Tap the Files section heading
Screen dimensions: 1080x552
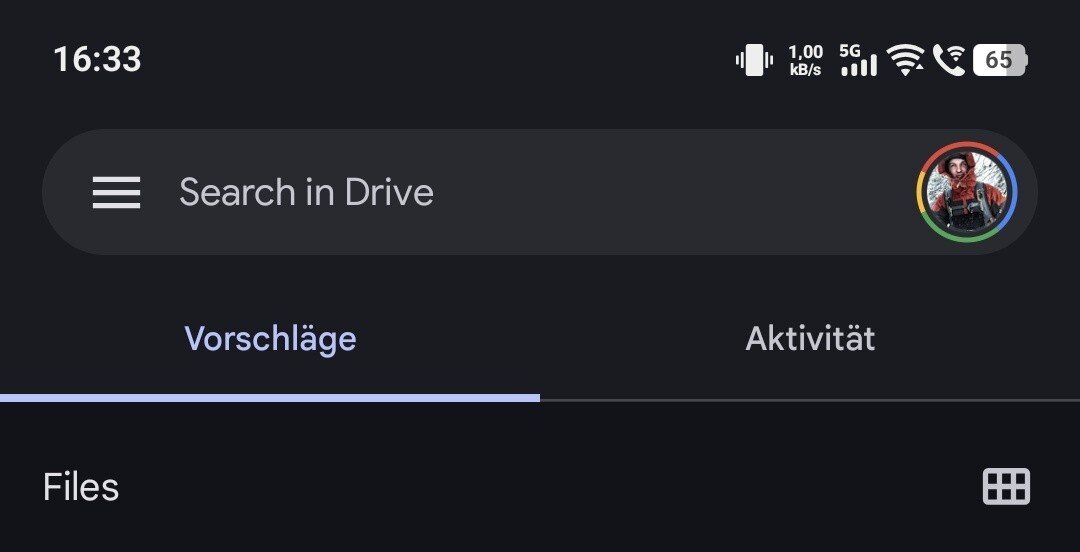pos(81,488)
